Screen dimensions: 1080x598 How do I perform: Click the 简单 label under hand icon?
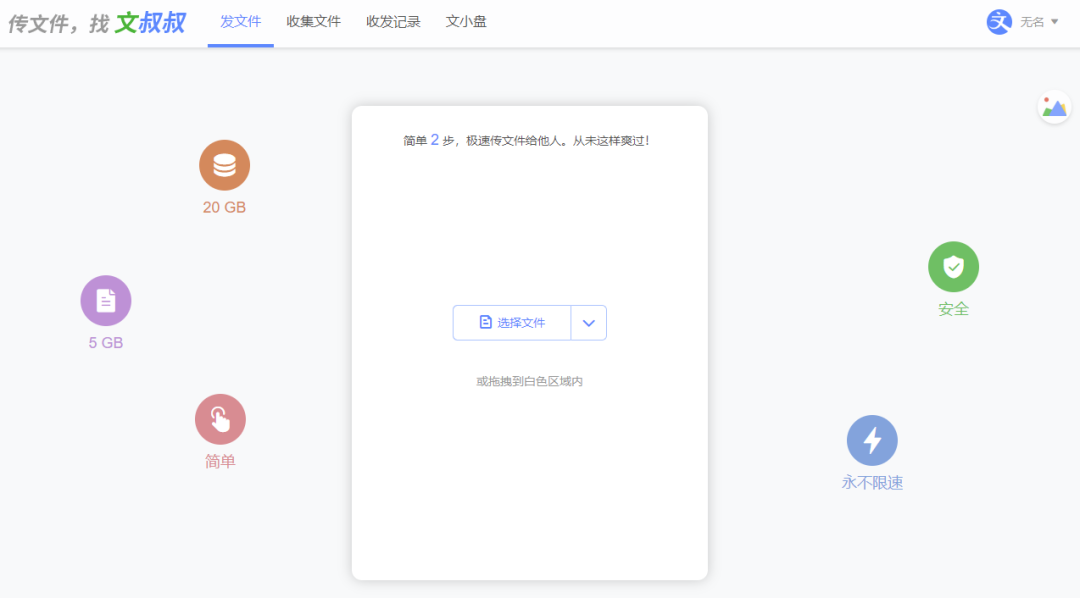point(220,461)
